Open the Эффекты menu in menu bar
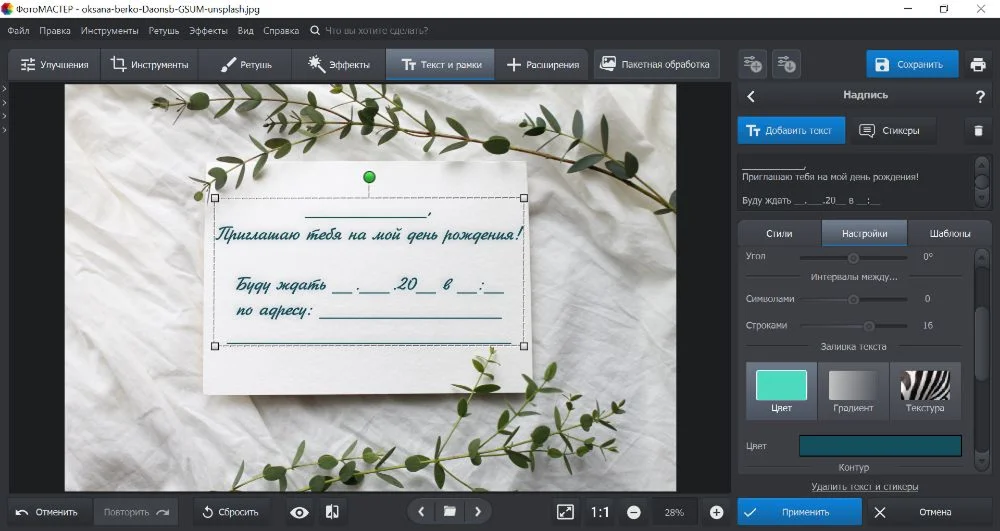Screen dimensions: 1000x531 pos(208,31)
